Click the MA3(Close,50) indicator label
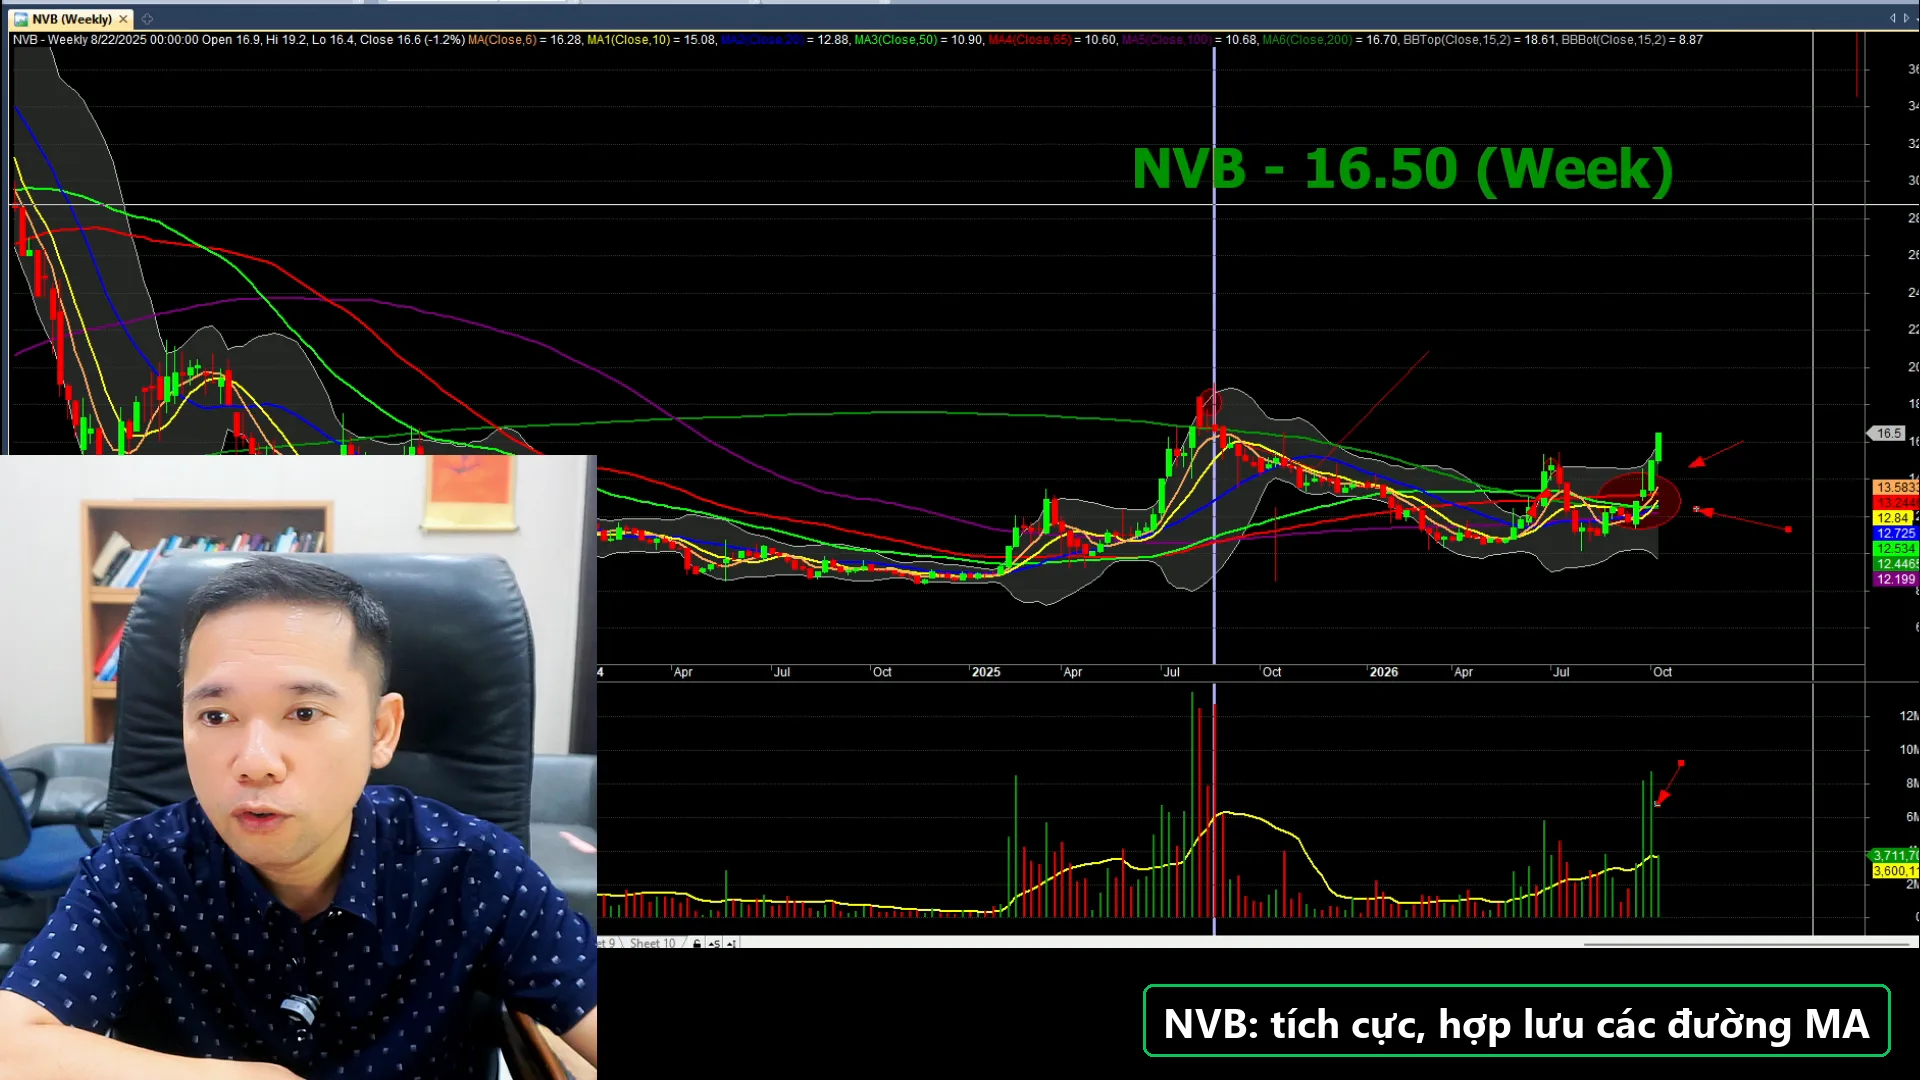Viewport: 1920px width, 1080px height. tap(895, 40)
